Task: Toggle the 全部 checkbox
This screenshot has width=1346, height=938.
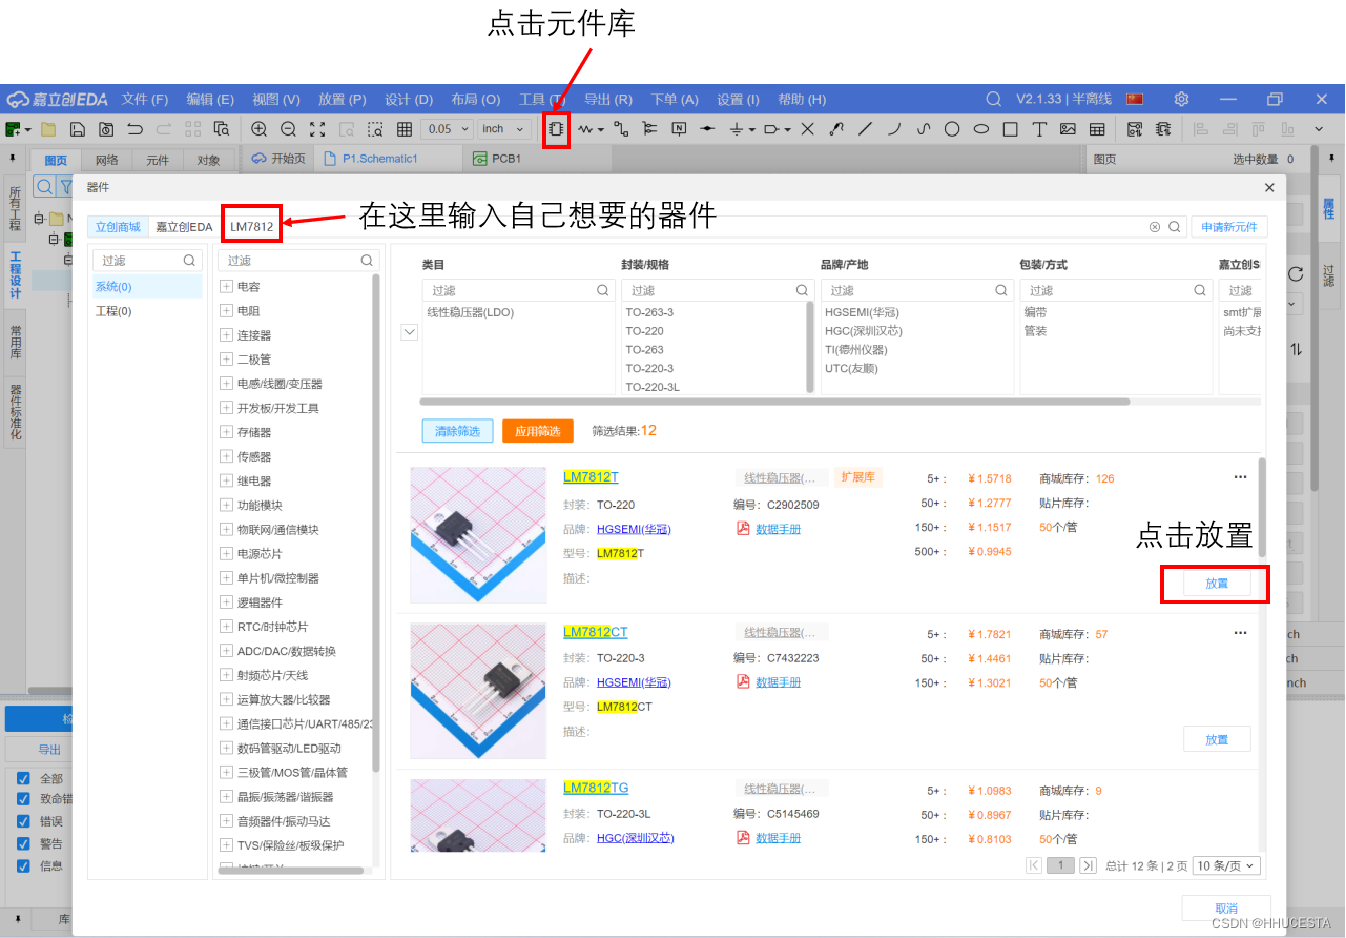Action: click(x=23, y=778)
